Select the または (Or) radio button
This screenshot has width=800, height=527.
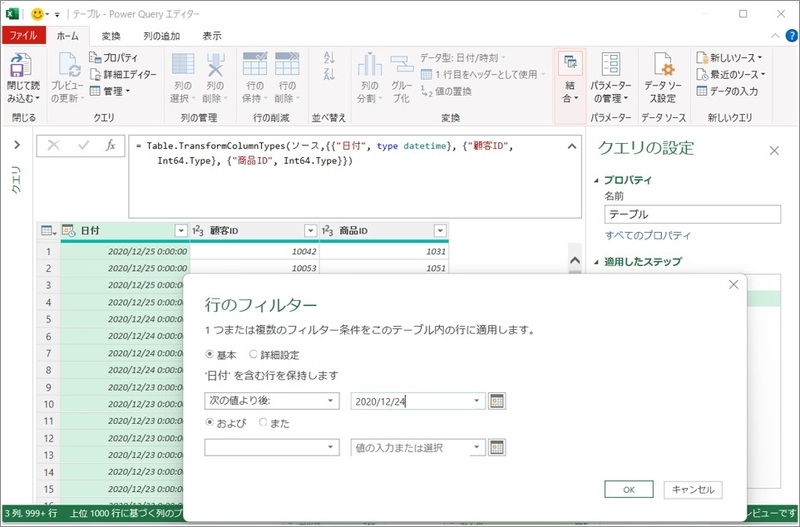pyautogui.click(x=263, y=422)
